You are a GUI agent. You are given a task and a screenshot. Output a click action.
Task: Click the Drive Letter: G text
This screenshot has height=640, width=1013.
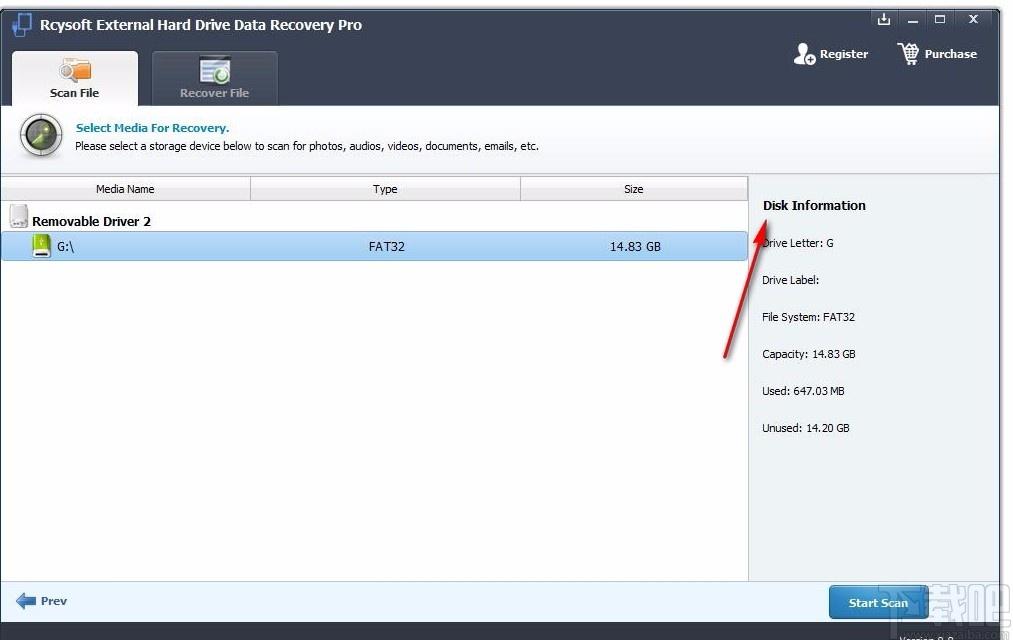[798, 243]
